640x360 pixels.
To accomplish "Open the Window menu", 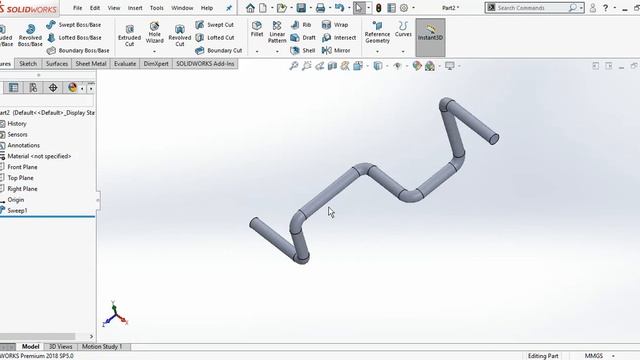I will pyautogui.click(x=182, y=8).
